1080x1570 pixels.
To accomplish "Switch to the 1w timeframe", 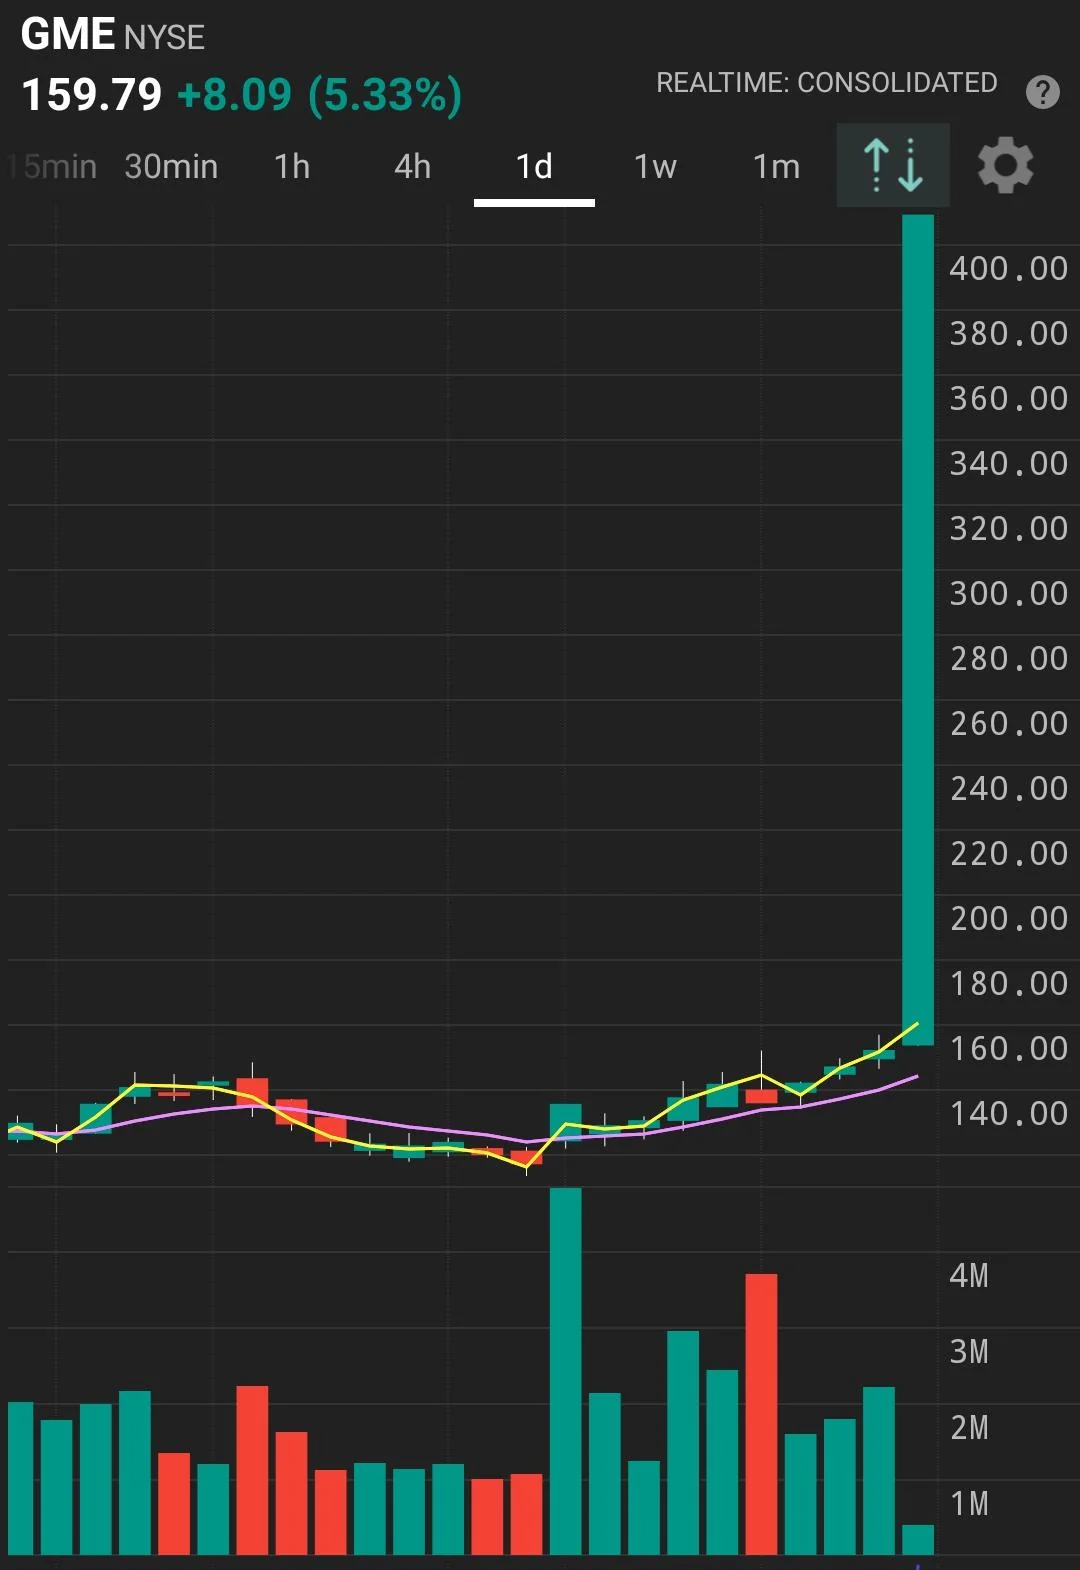I will [x=655, y=166].
